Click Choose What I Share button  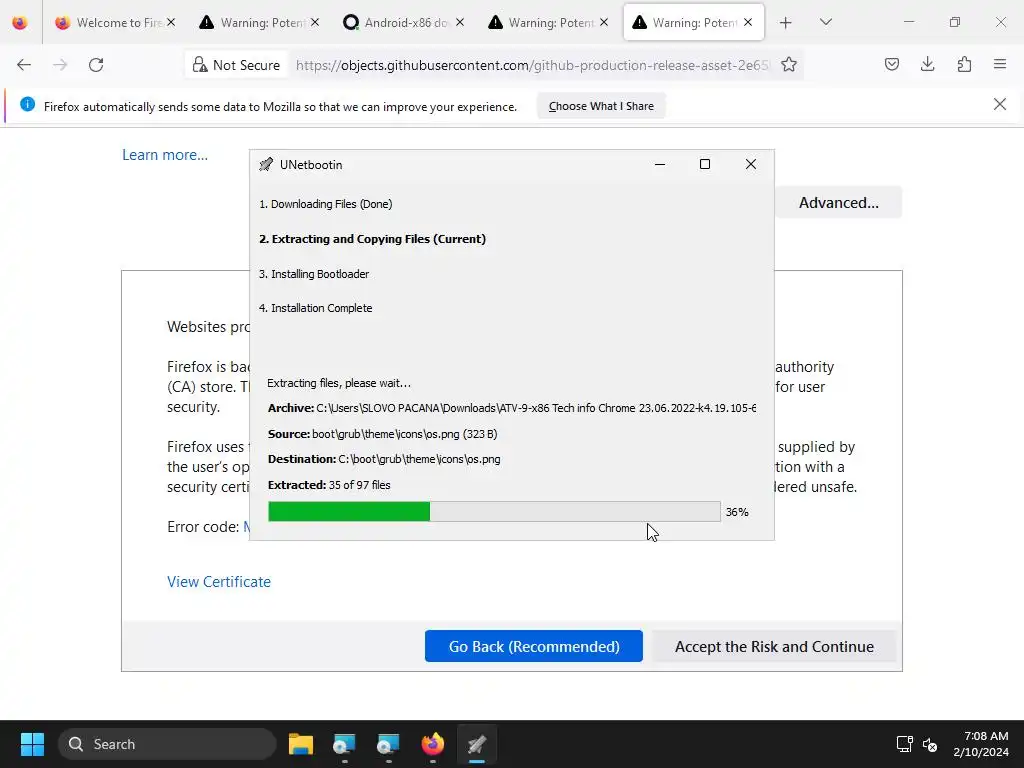tap(601, 106)
